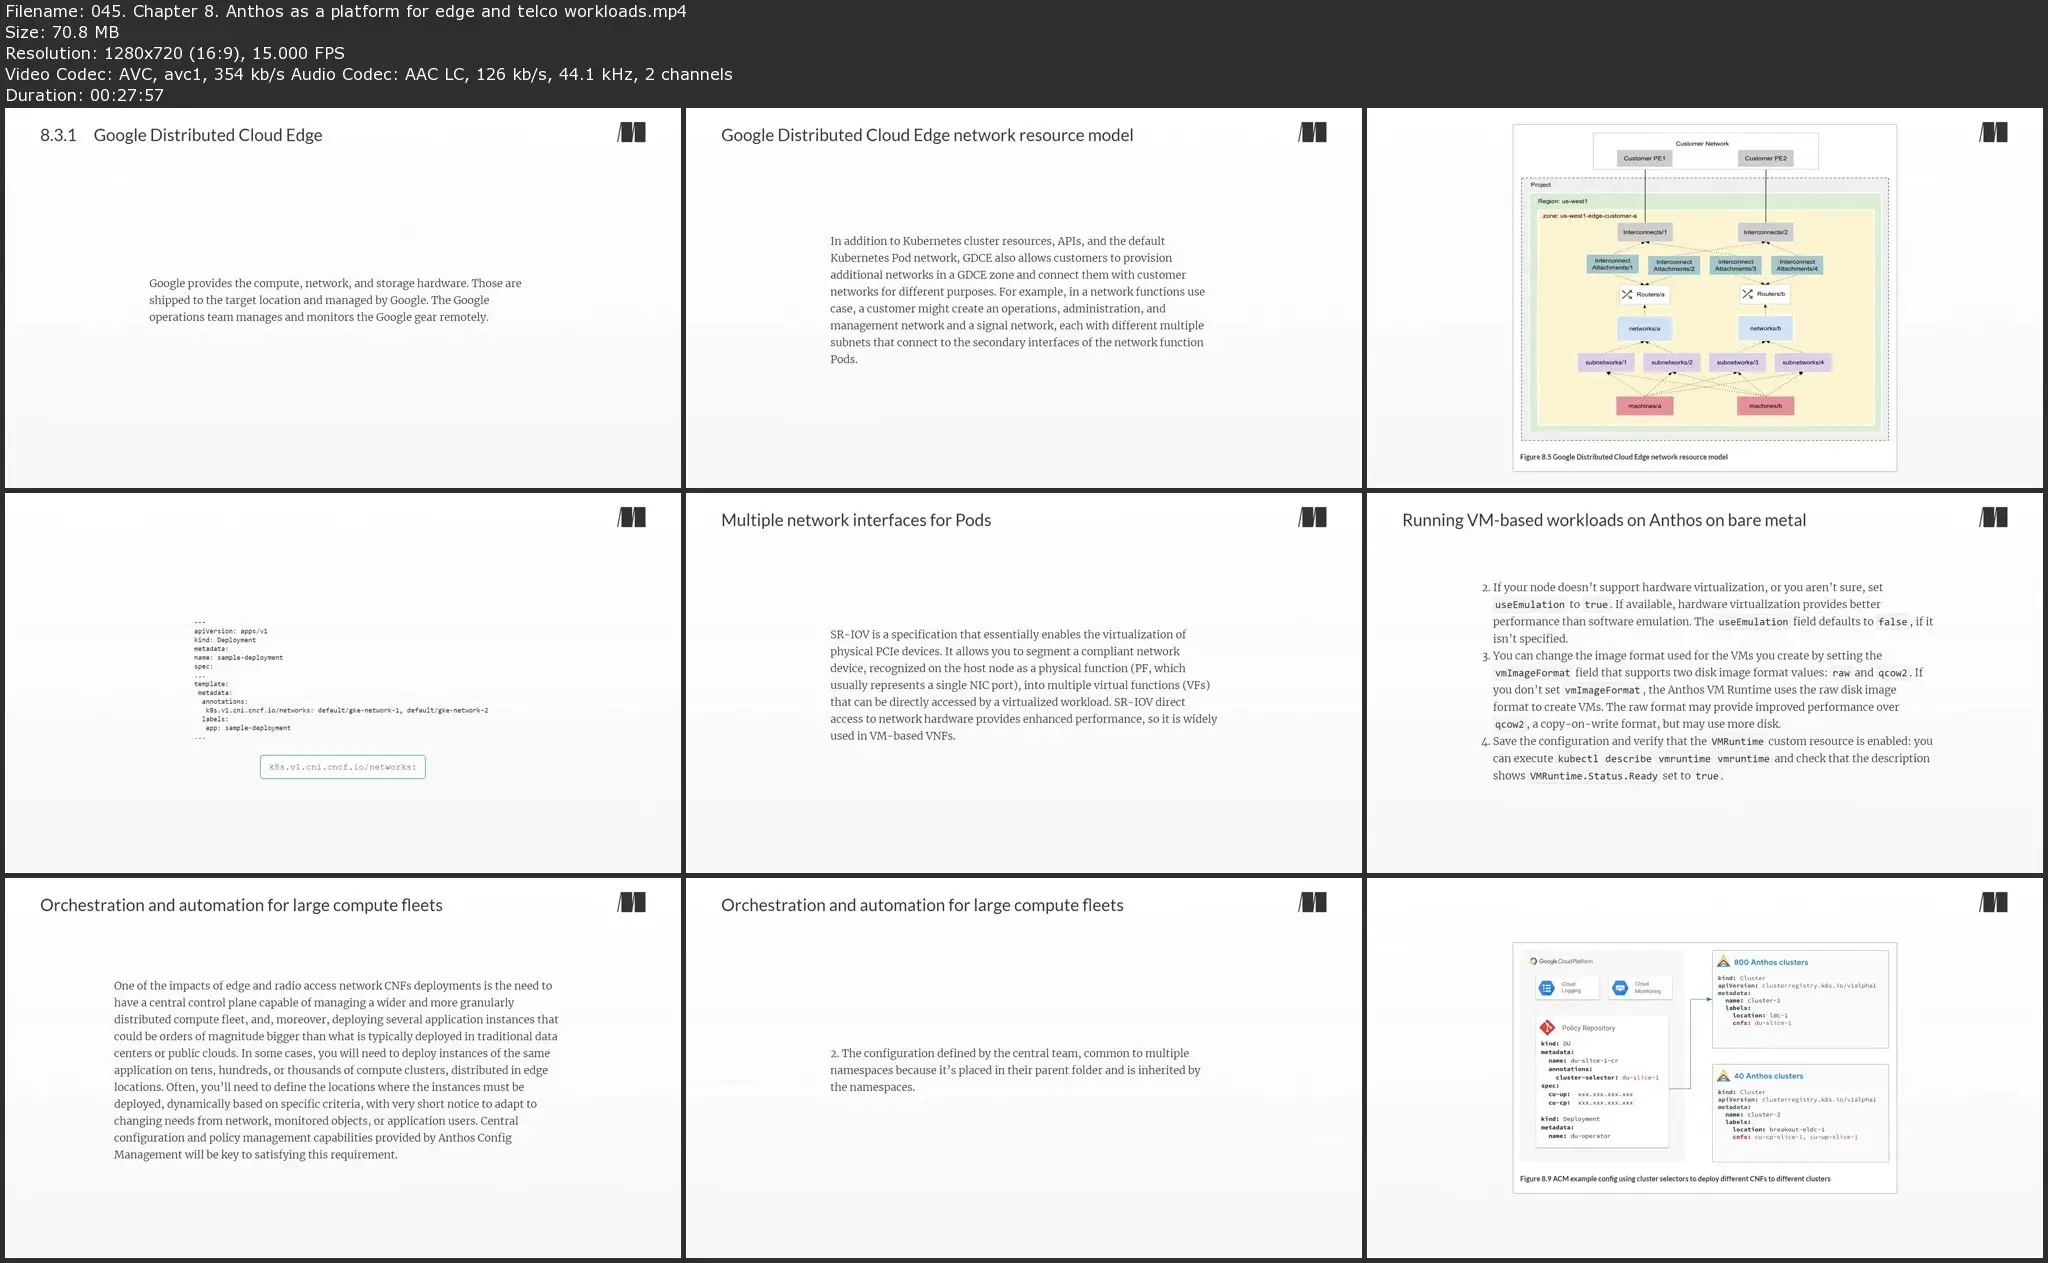
Task: Click the Cloud Monitoring hexagon icon
Action: point(1620,988)
